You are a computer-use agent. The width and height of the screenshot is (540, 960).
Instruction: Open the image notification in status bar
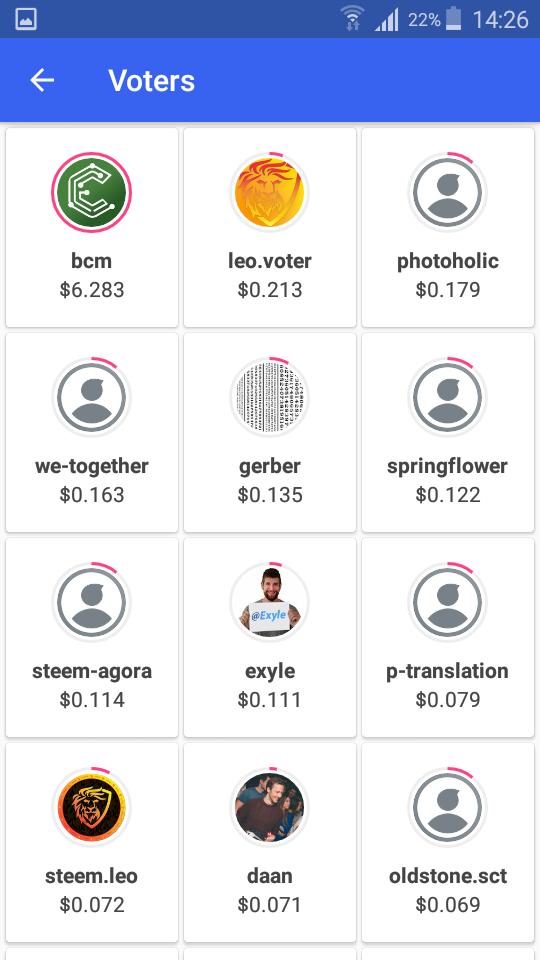click(x=26, y=19)
